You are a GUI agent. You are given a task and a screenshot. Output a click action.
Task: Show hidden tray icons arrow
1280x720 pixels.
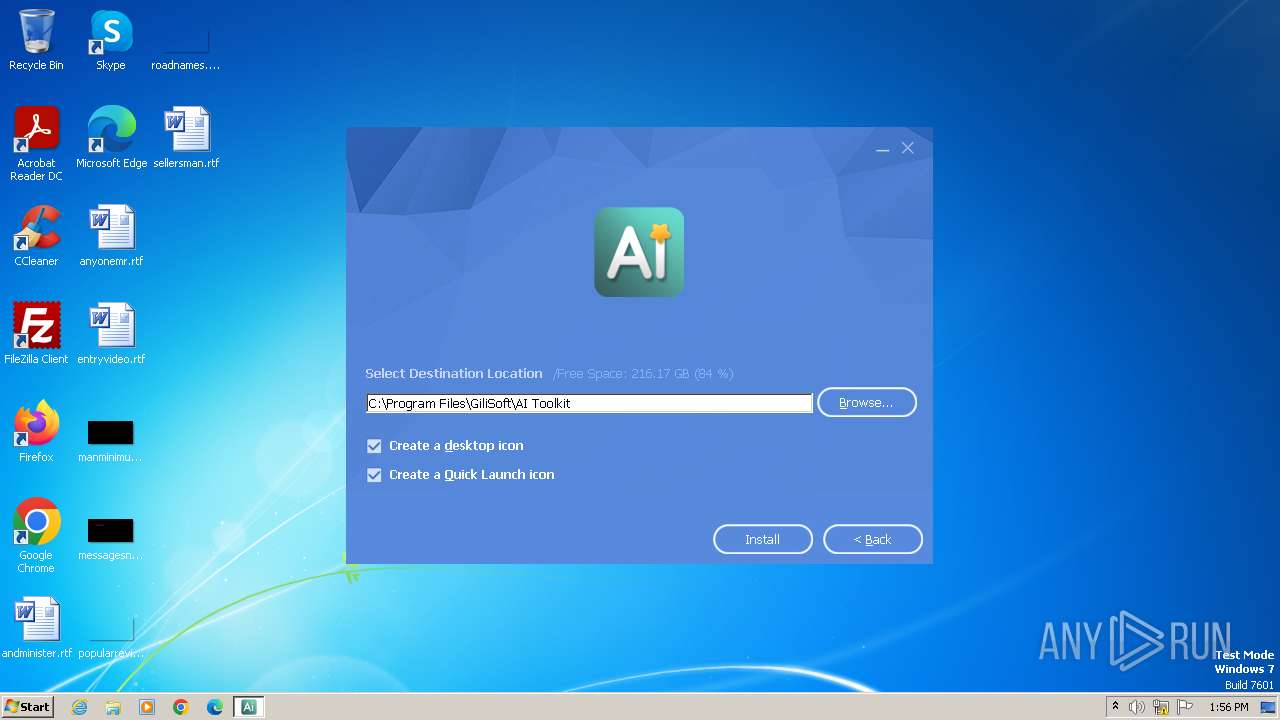coord(1115,707)
